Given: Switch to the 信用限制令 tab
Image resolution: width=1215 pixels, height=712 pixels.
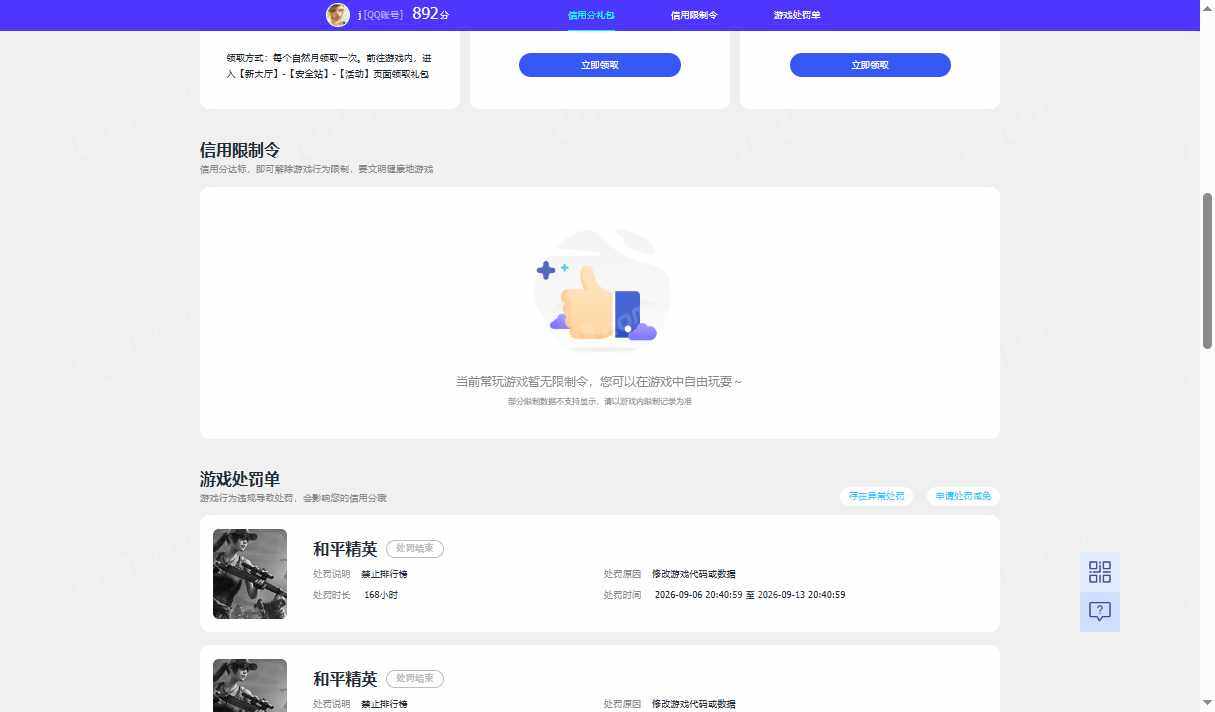Looking at the screenshot, I should [694, 15].
